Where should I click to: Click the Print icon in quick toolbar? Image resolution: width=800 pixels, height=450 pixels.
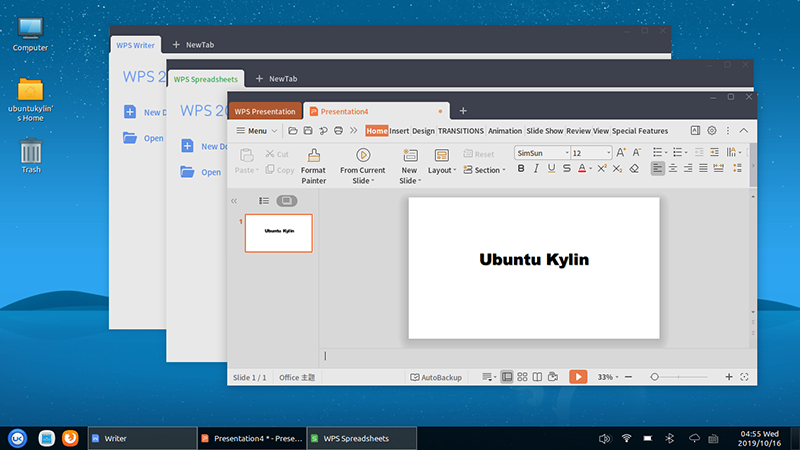tap(338, 131)
